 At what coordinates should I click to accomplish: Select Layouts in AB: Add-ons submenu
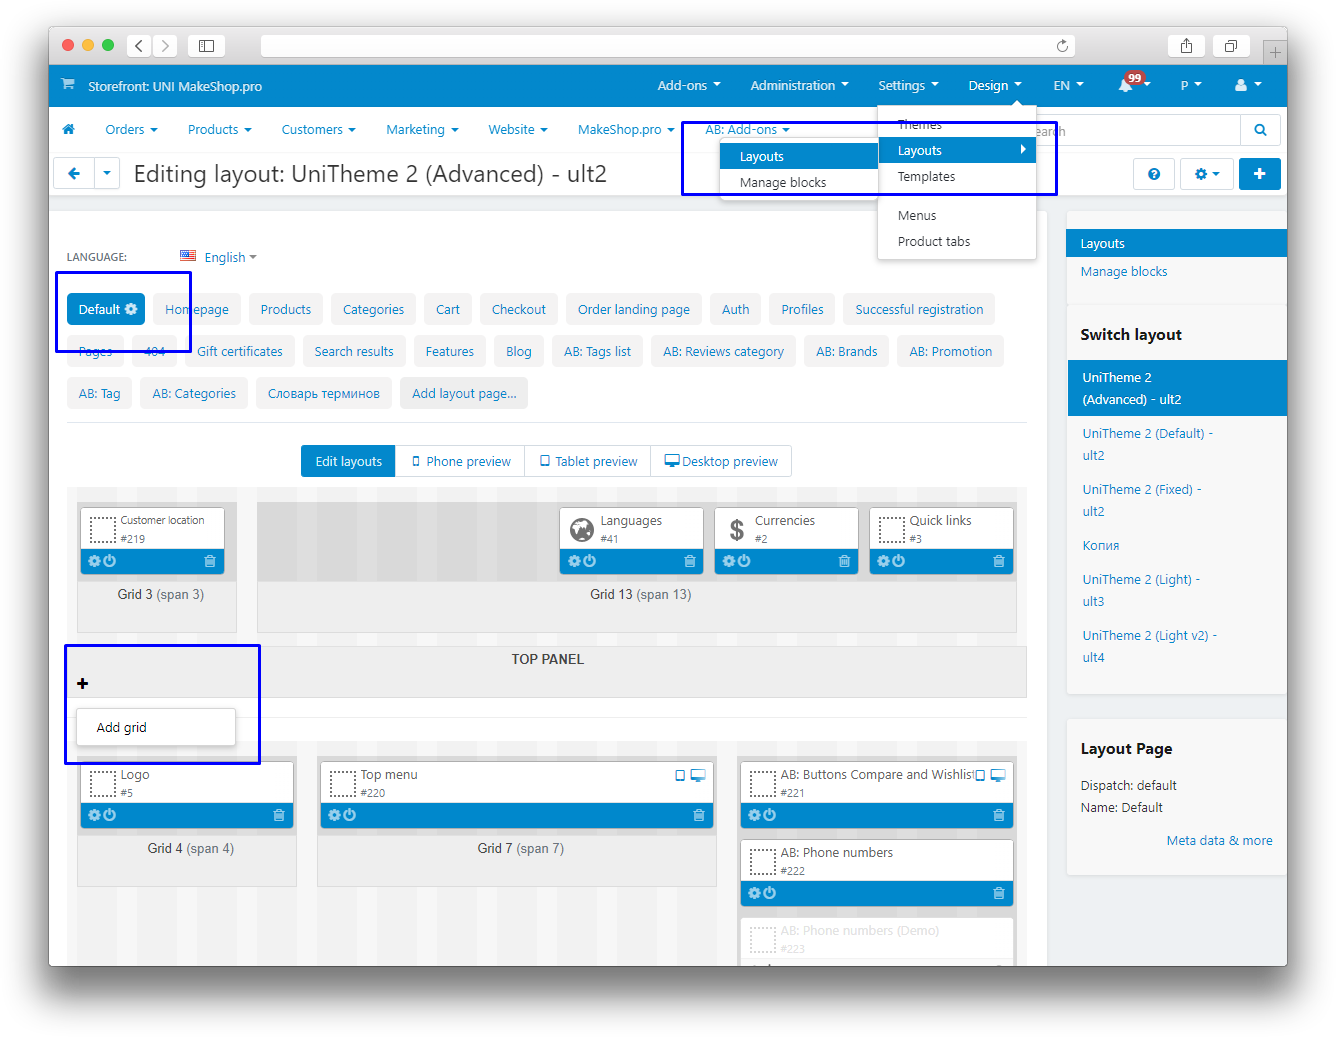click(x=799, y=156)
